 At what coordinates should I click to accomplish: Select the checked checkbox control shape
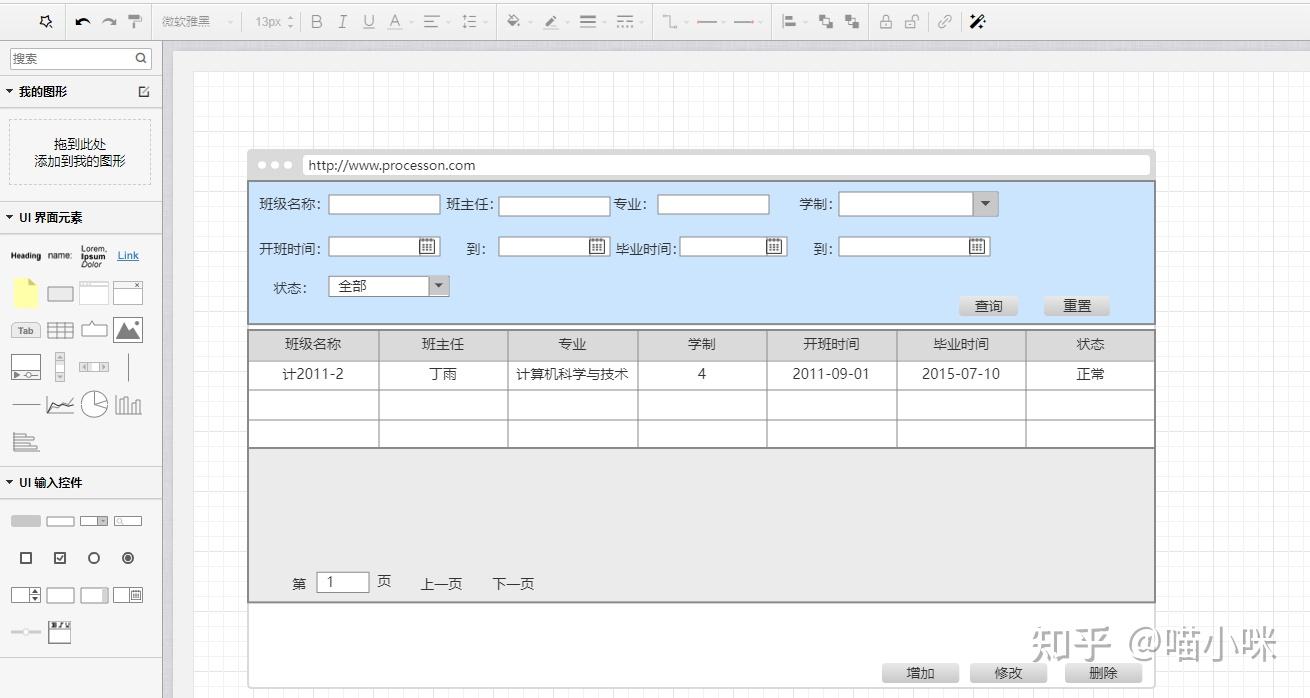(60, 558)
